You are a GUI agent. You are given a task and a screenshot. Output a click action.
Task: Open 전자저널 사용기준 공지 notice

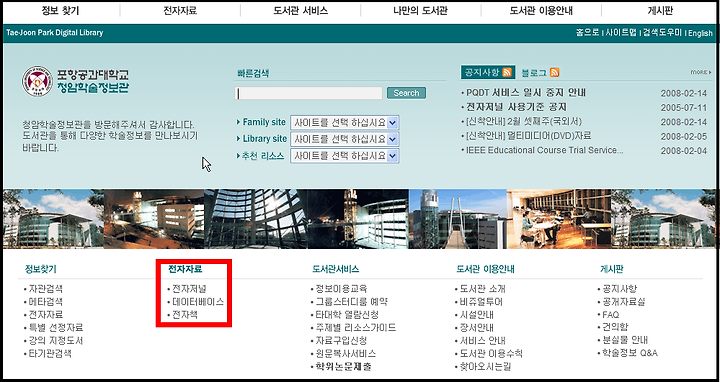pyautogui.click(x=517, y=107)
